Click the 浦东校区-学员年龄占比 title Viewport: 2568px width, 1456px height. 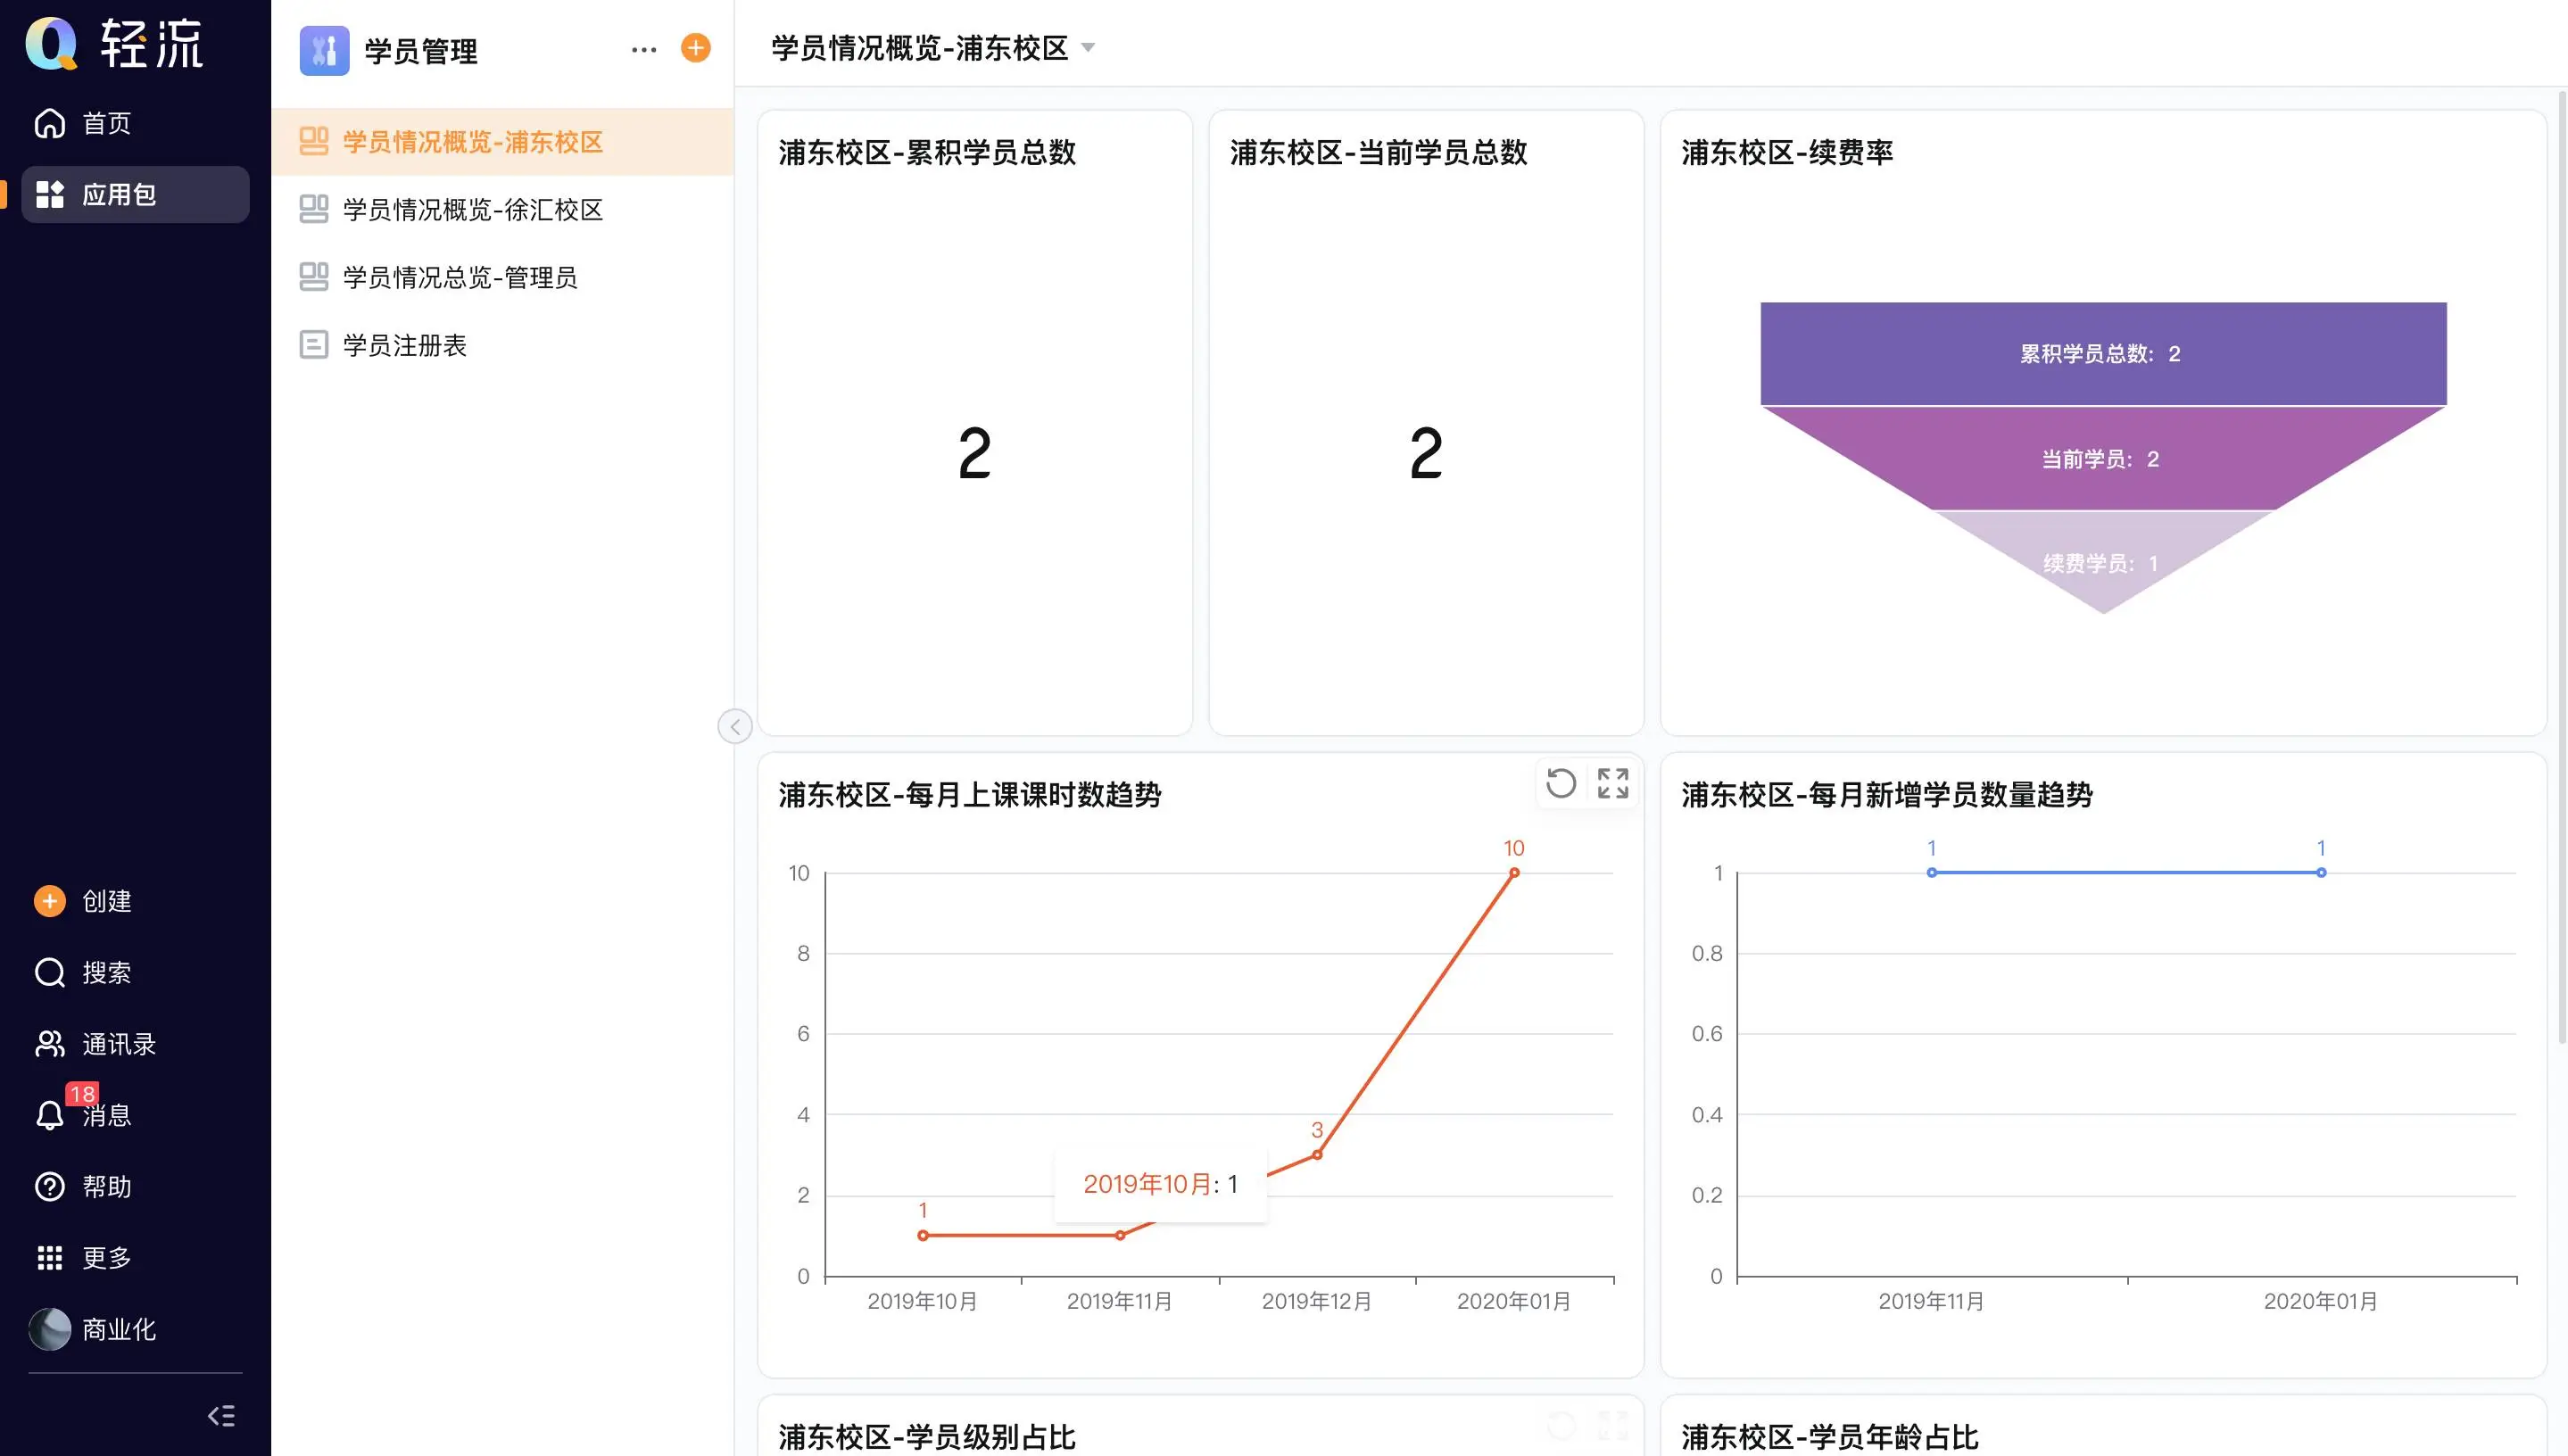click(x=1830, y=1437)
